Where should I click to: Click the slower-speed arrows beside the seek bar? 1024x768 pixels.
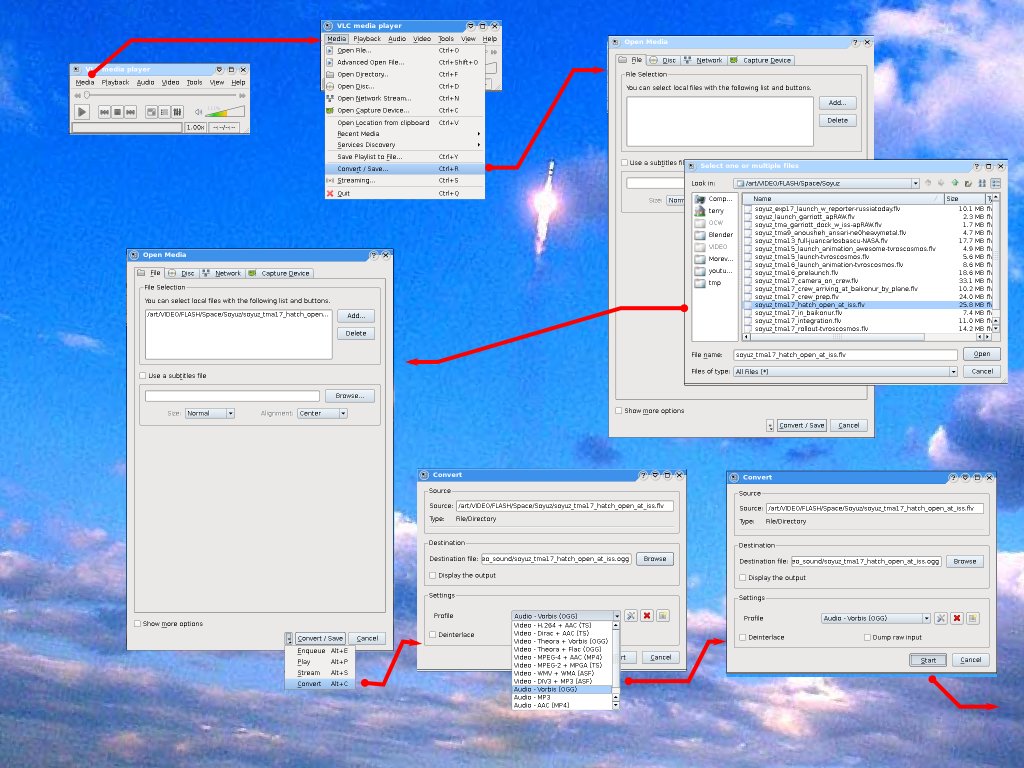tap(78, 96)
